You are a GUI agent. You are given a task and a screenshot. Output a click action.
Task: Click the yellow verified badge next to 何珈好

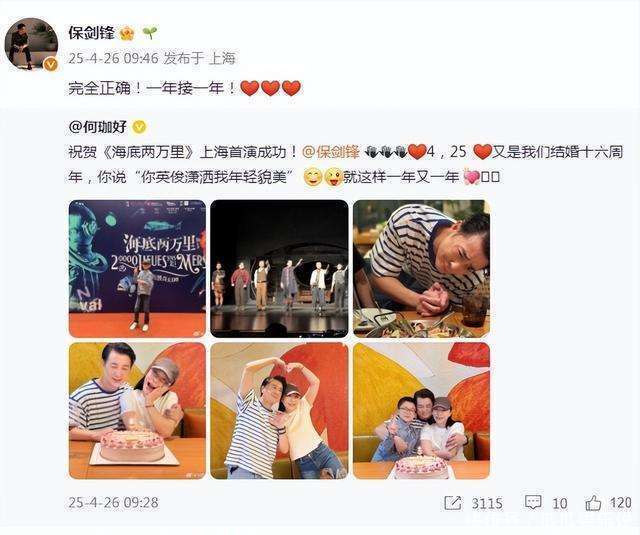140,127
